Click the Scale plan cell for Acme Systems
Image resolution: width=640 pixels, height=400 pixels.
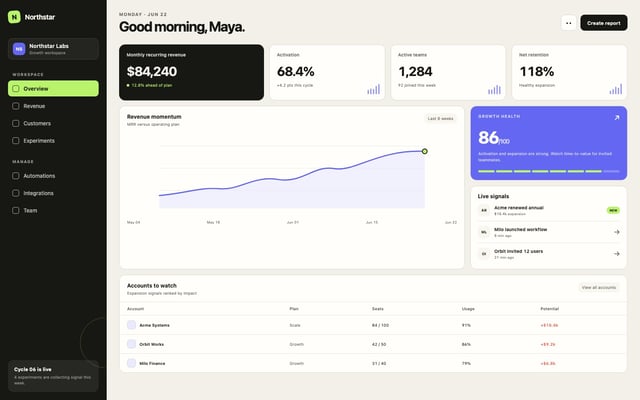pos(295,325)
